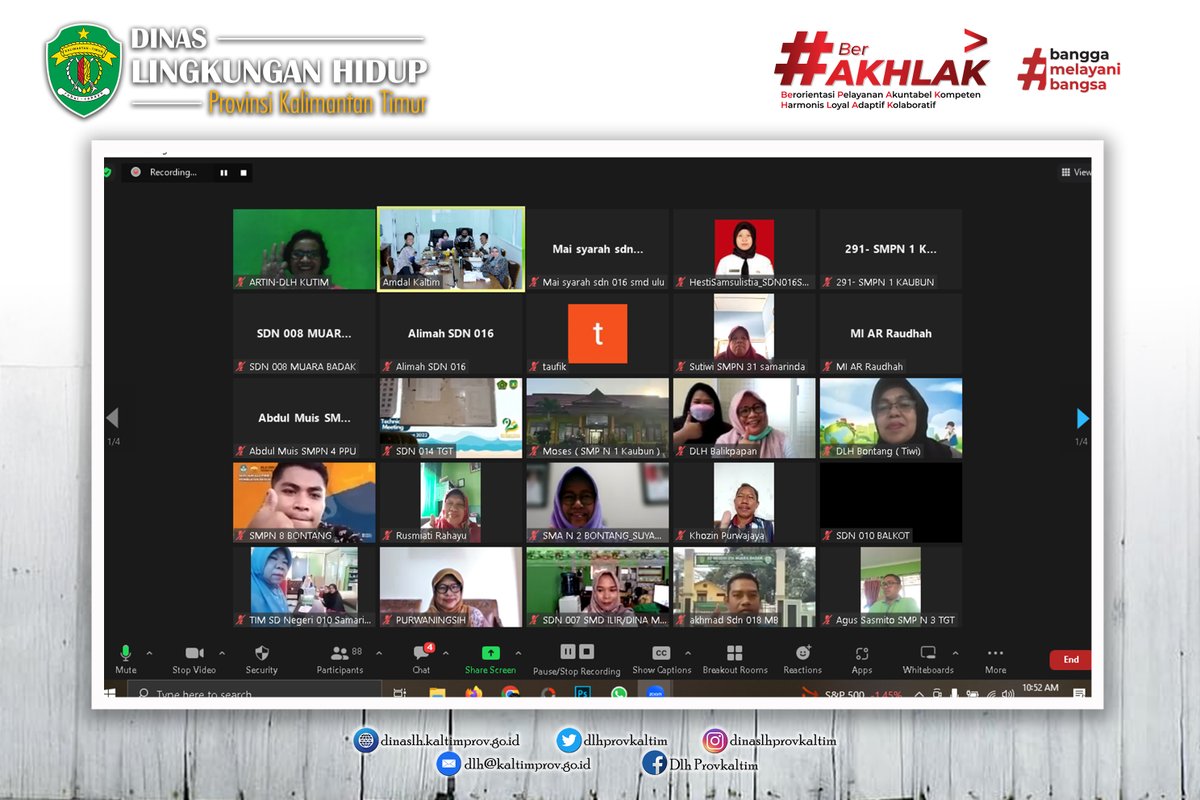Expand video options arrow beside Stop Video
Viewport: 1200px width, 800px height.
pyautogui.click(x=222, y=653)
